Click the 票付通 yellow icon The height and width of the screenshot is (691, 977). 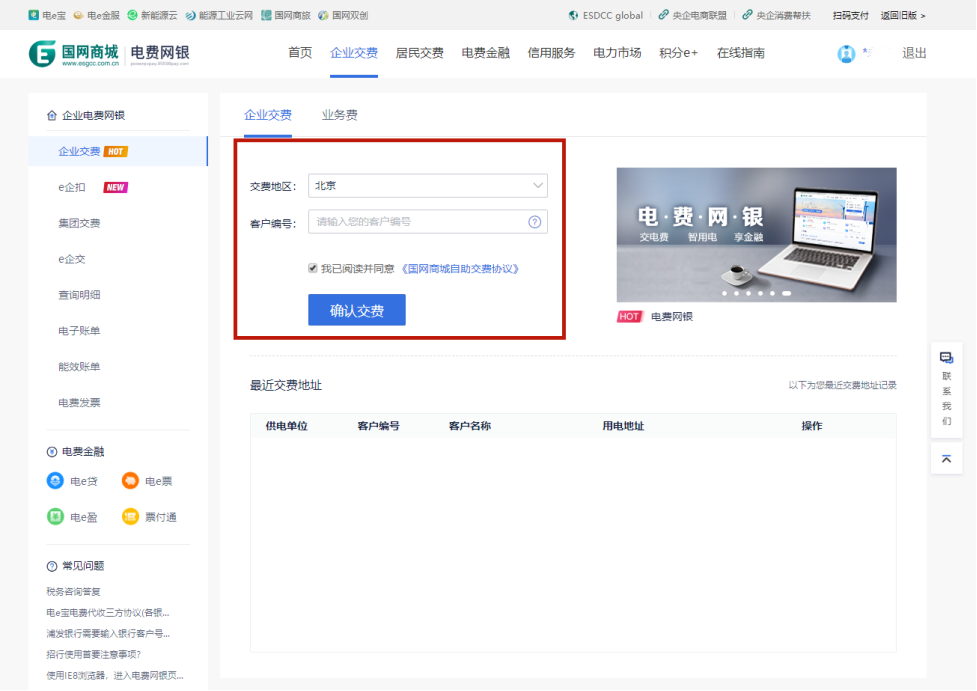click(130, 517)
